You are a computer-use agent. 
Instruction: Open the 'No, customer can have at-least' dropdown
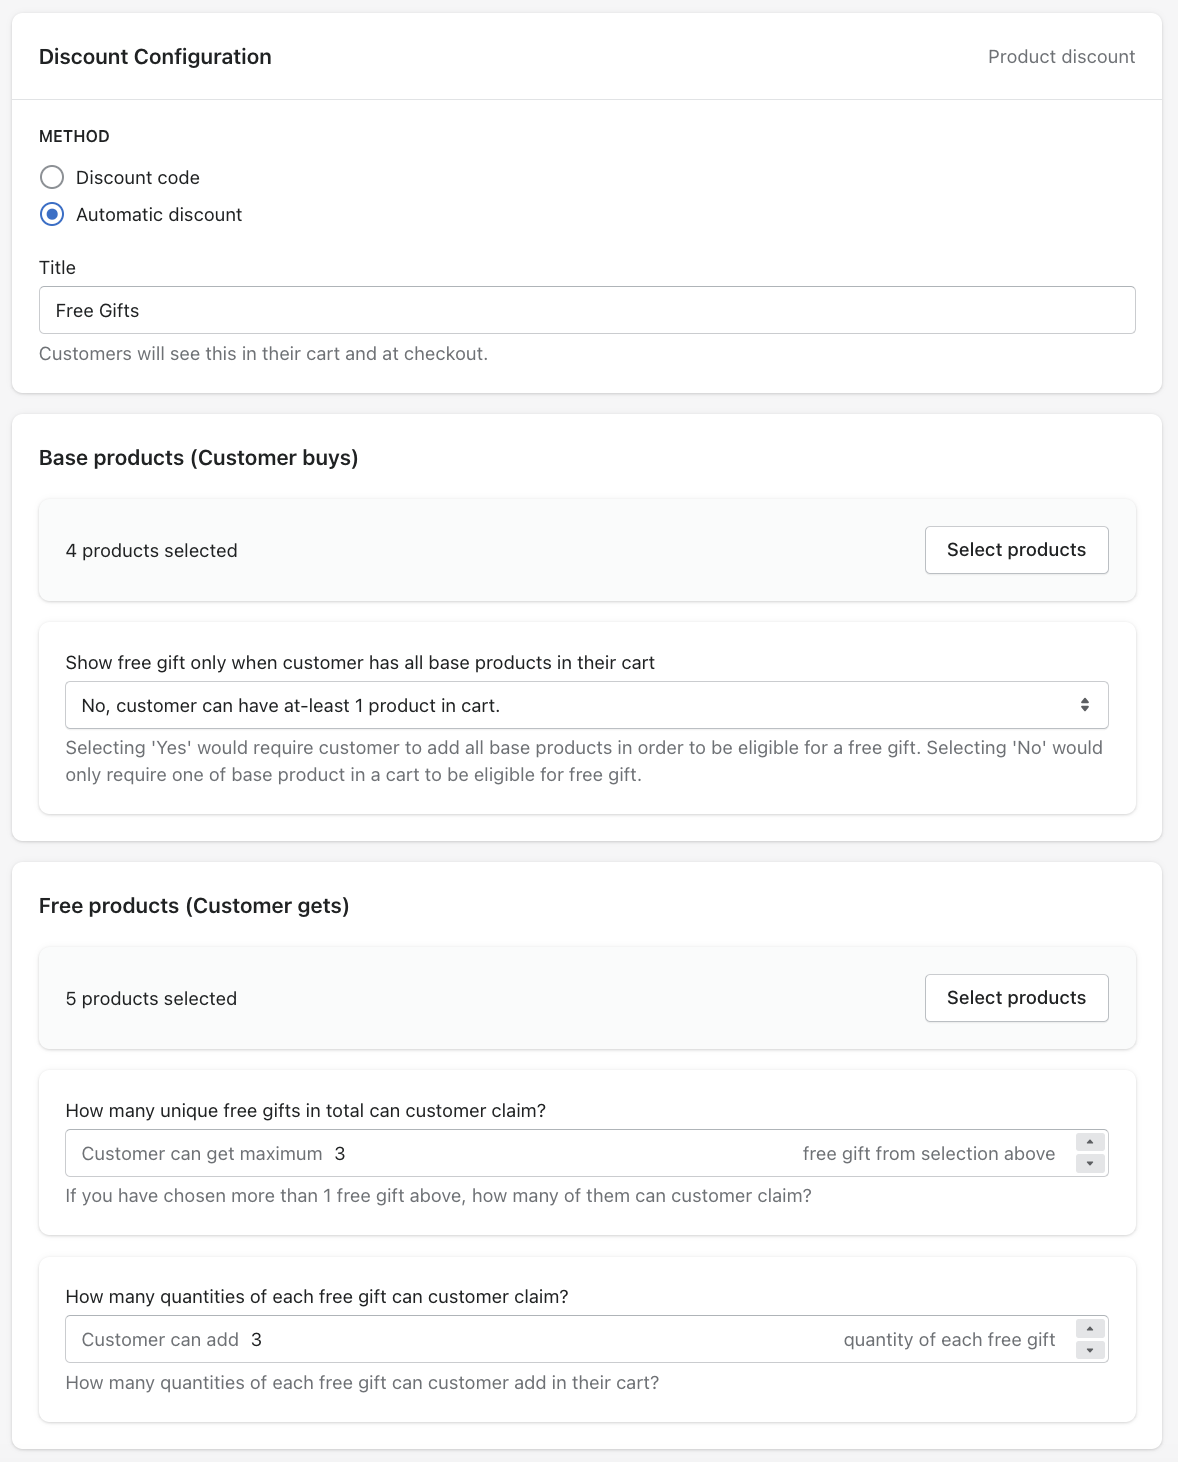[x=587, y=706]
